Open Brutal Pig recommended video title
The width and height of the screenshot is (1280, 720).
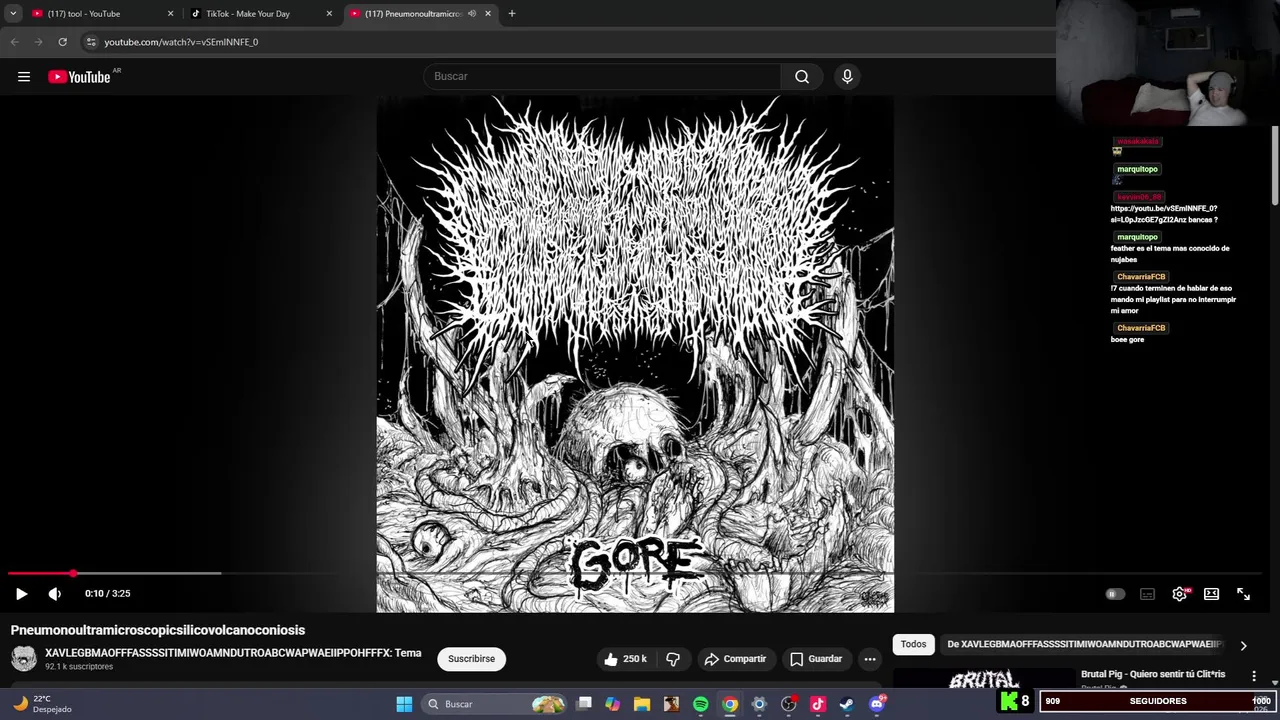[1153, 674]
